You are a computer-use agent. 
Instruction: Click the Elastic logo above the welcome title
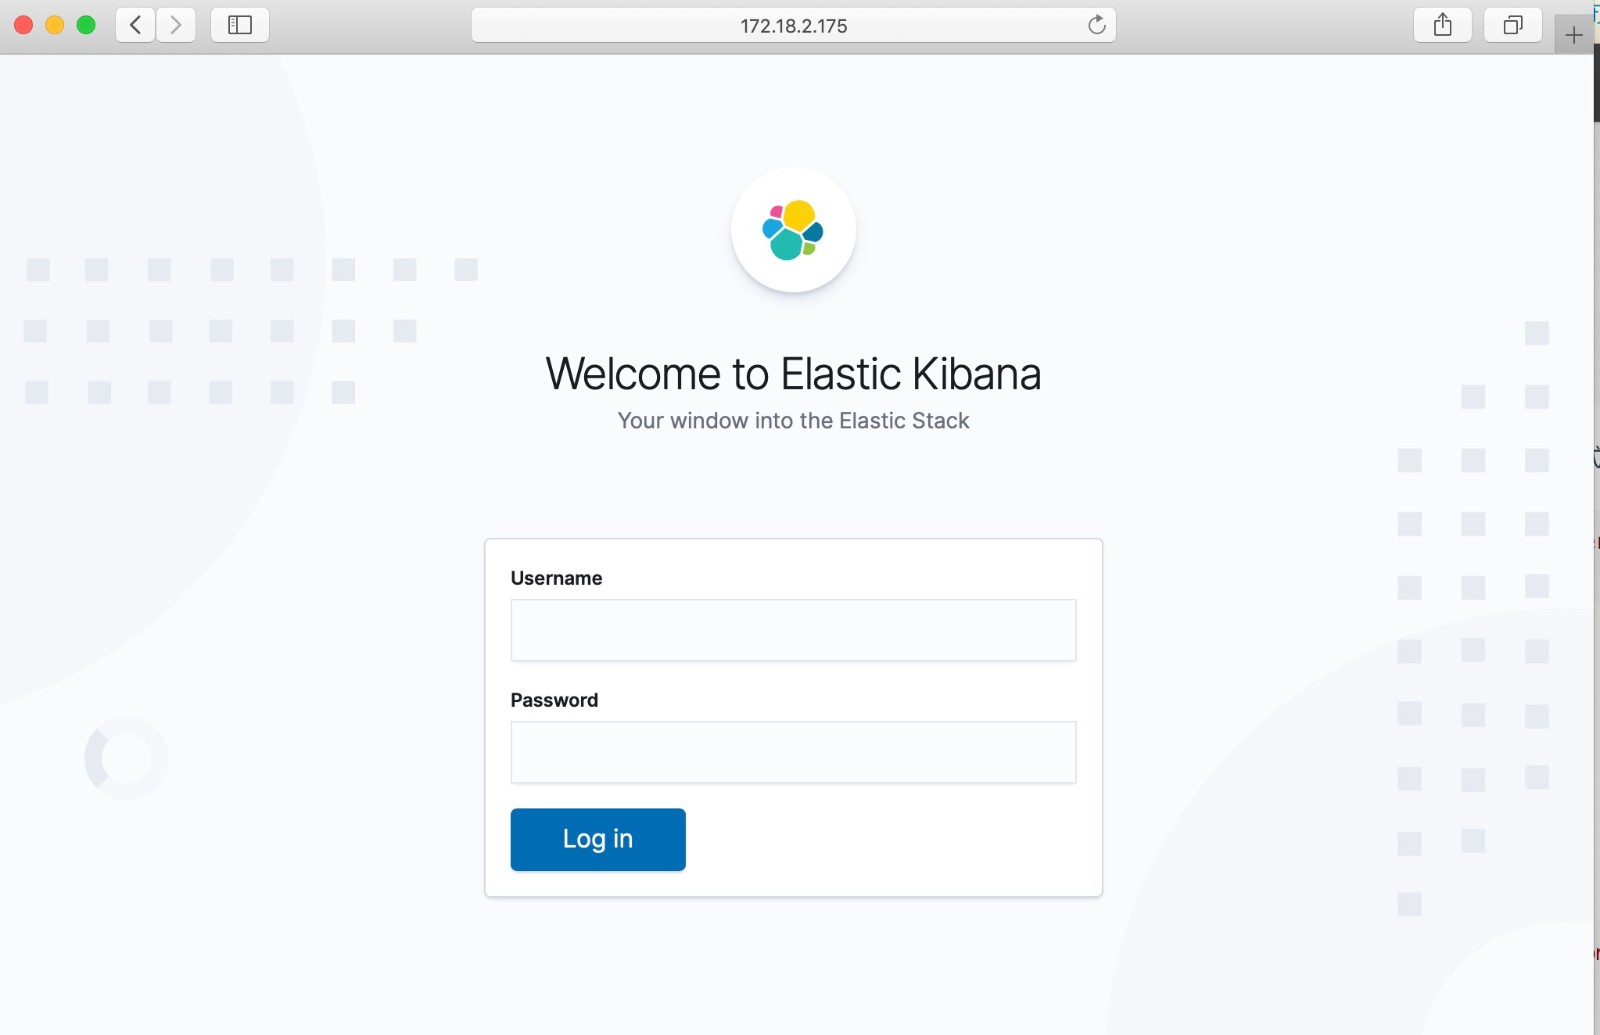[793, 230]
